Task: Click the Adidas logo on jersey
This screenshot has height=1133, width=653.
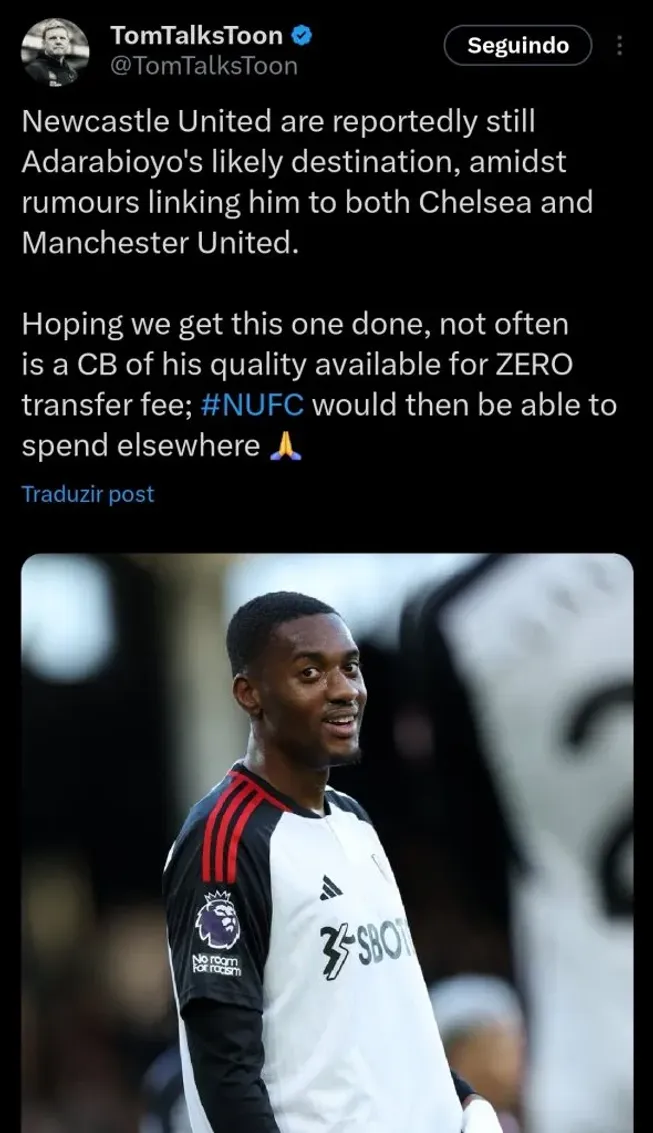Action: [x=331, y=887]
